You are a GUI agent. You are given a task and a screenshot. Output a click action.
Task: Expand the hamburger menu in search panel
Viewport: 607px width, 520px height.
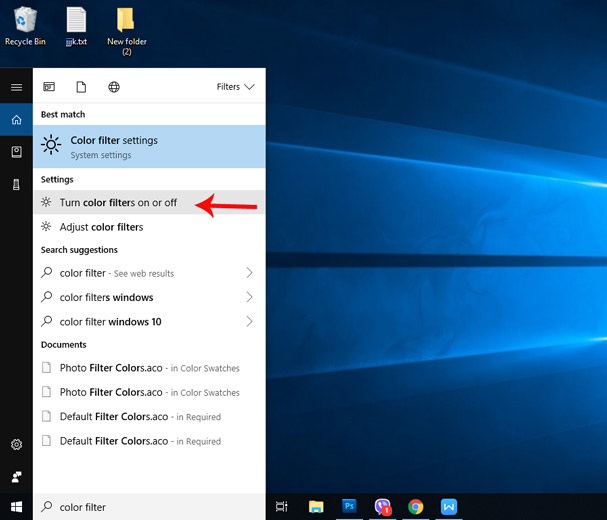16,87
